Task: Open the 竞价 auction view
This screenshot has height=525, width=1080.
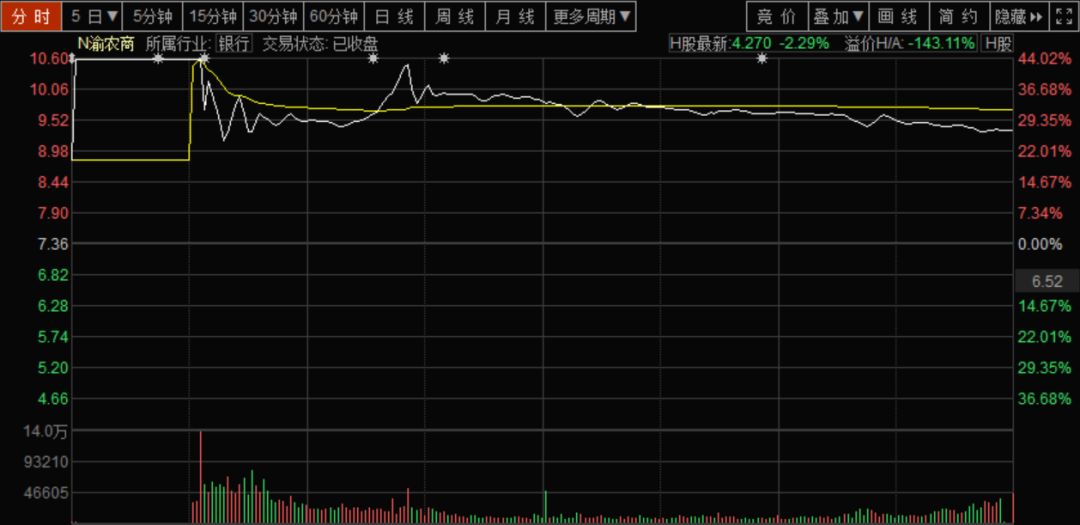Action: pos(776,17)
